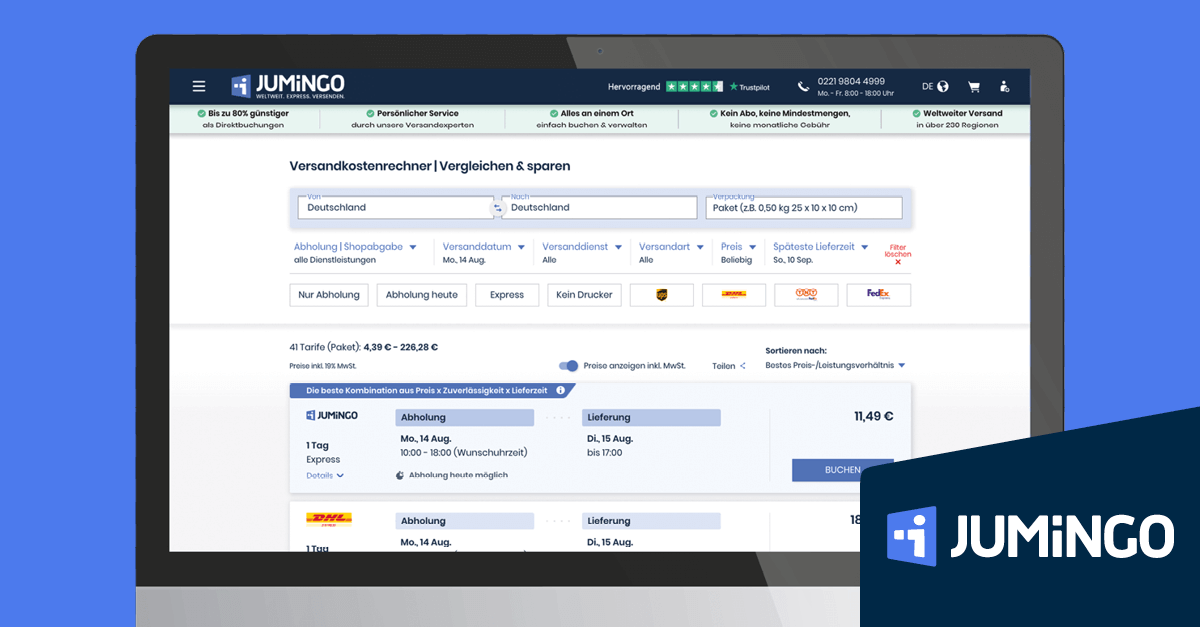Open the Trustpilot star rating
This screenshot has width=1200, height=627.
pyautogui.click(x=695, y=87)
